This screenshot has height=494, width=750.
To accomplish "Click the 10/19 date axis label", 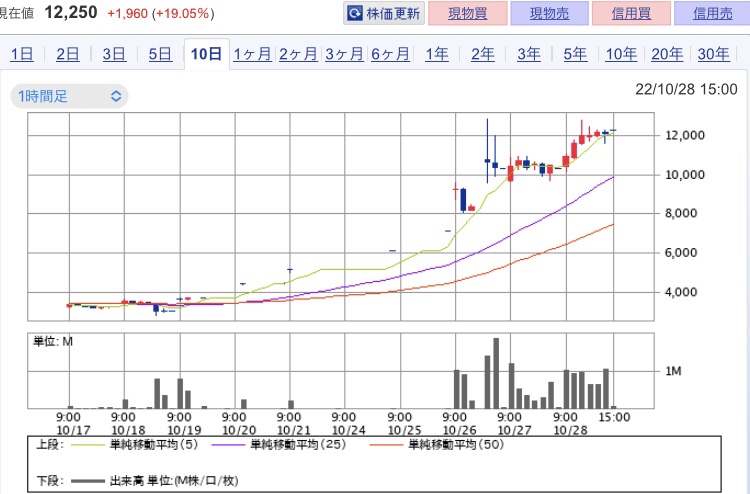I will pos(184,430).
